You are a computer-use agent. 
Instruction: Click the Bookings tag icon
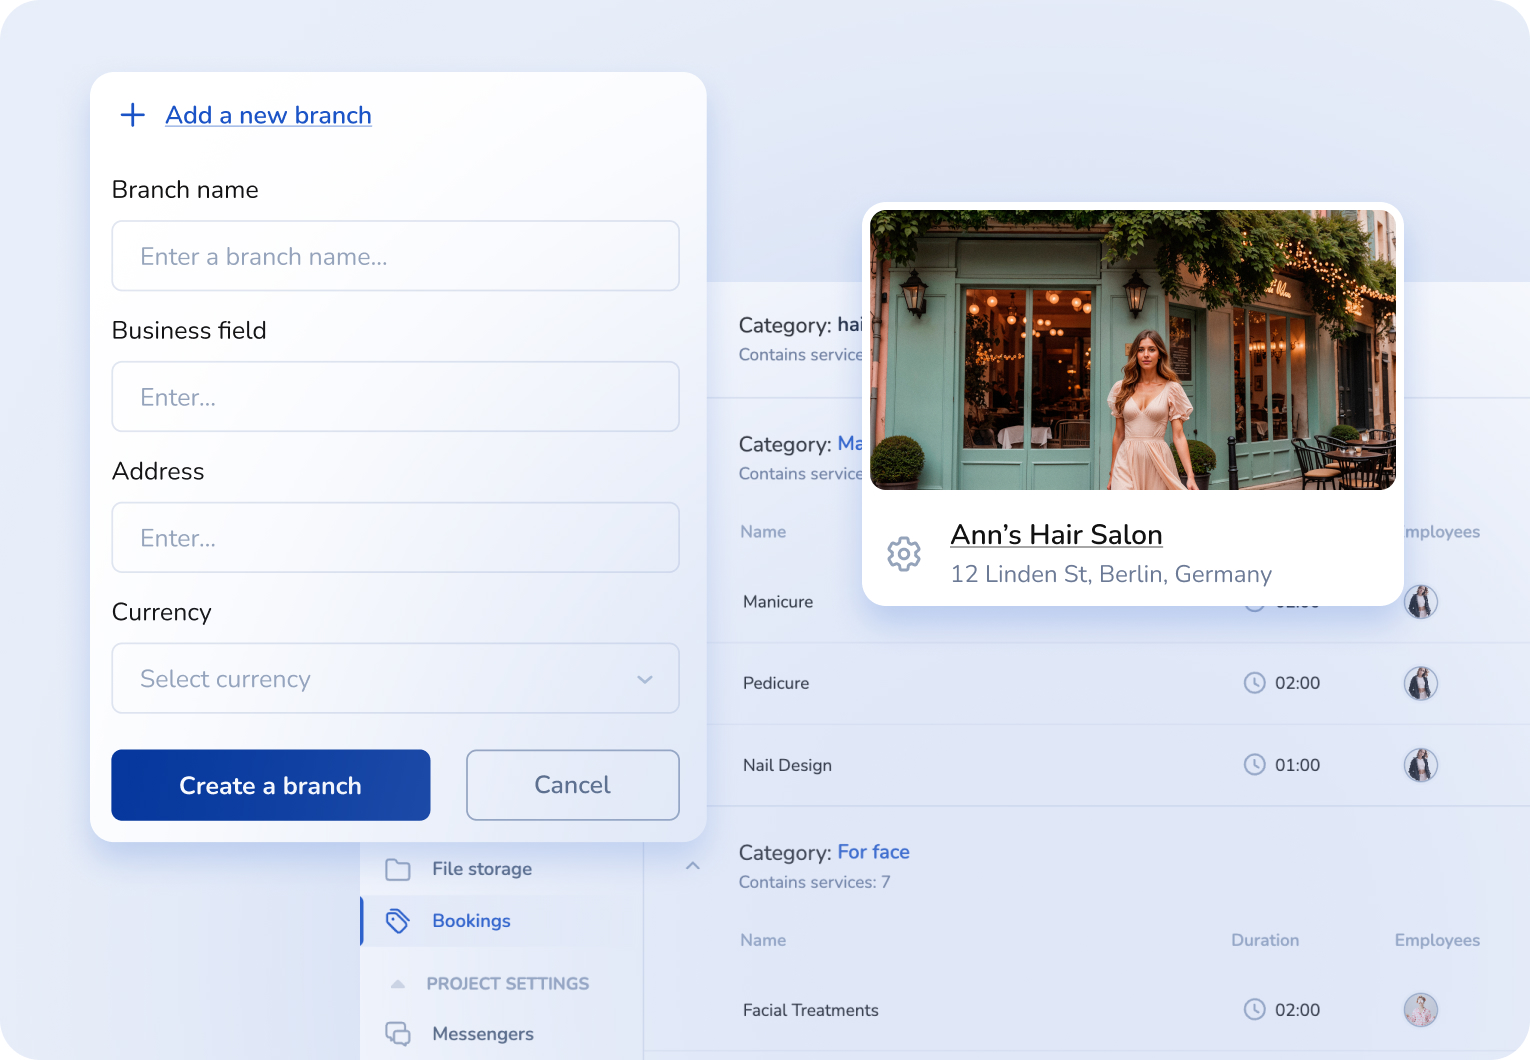click(398, 921)
